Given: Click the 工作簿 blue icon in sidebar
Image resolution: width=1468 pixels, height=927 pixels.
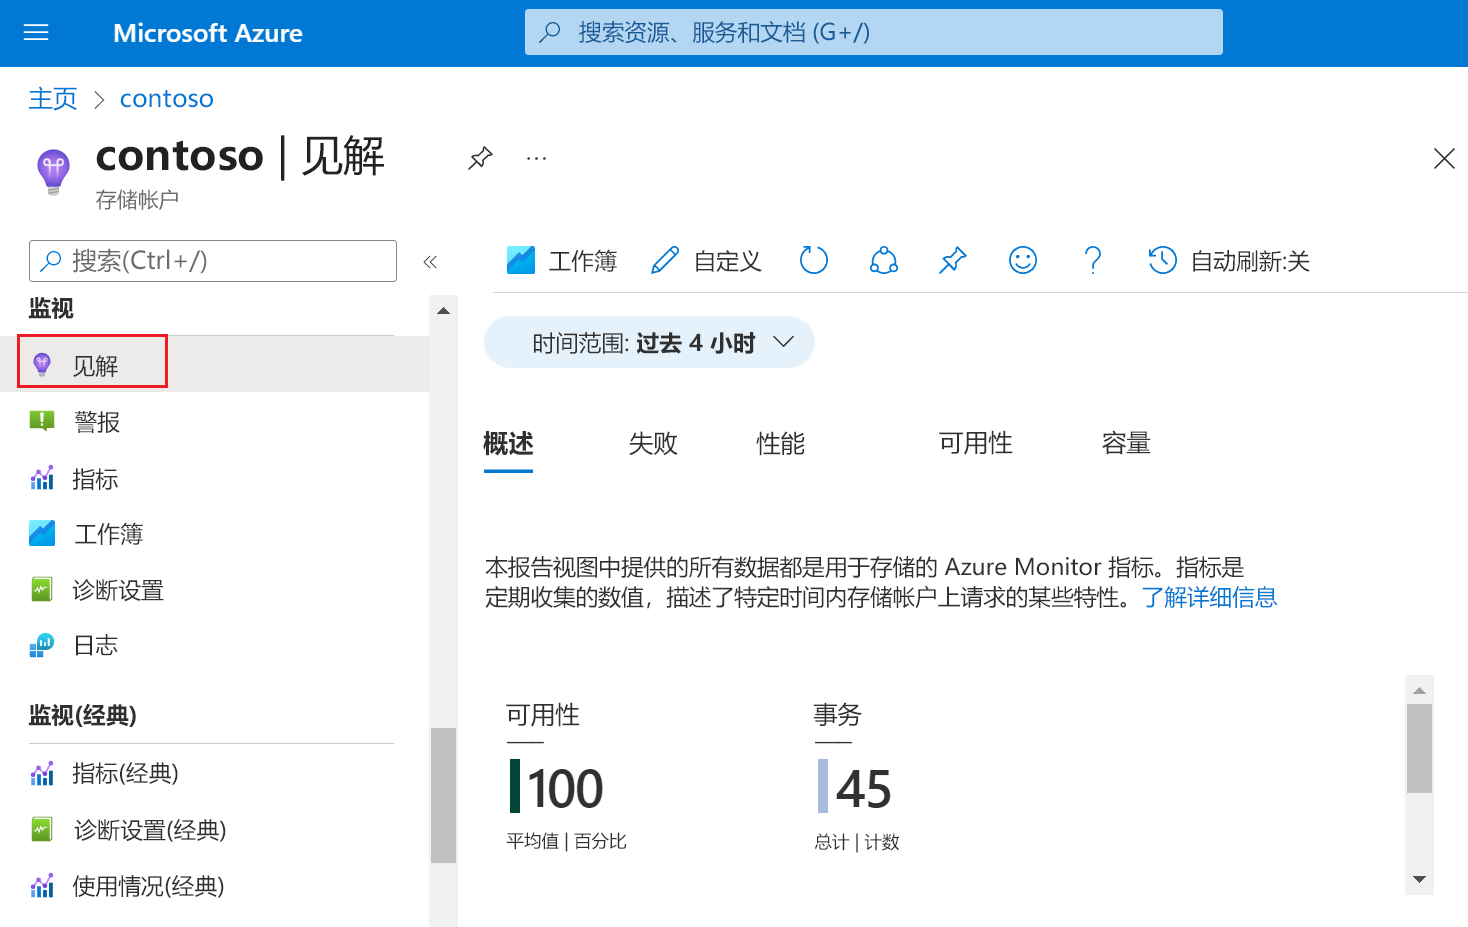Looking at the screenshot, I should pyautogui.click(x=42, y=533).
